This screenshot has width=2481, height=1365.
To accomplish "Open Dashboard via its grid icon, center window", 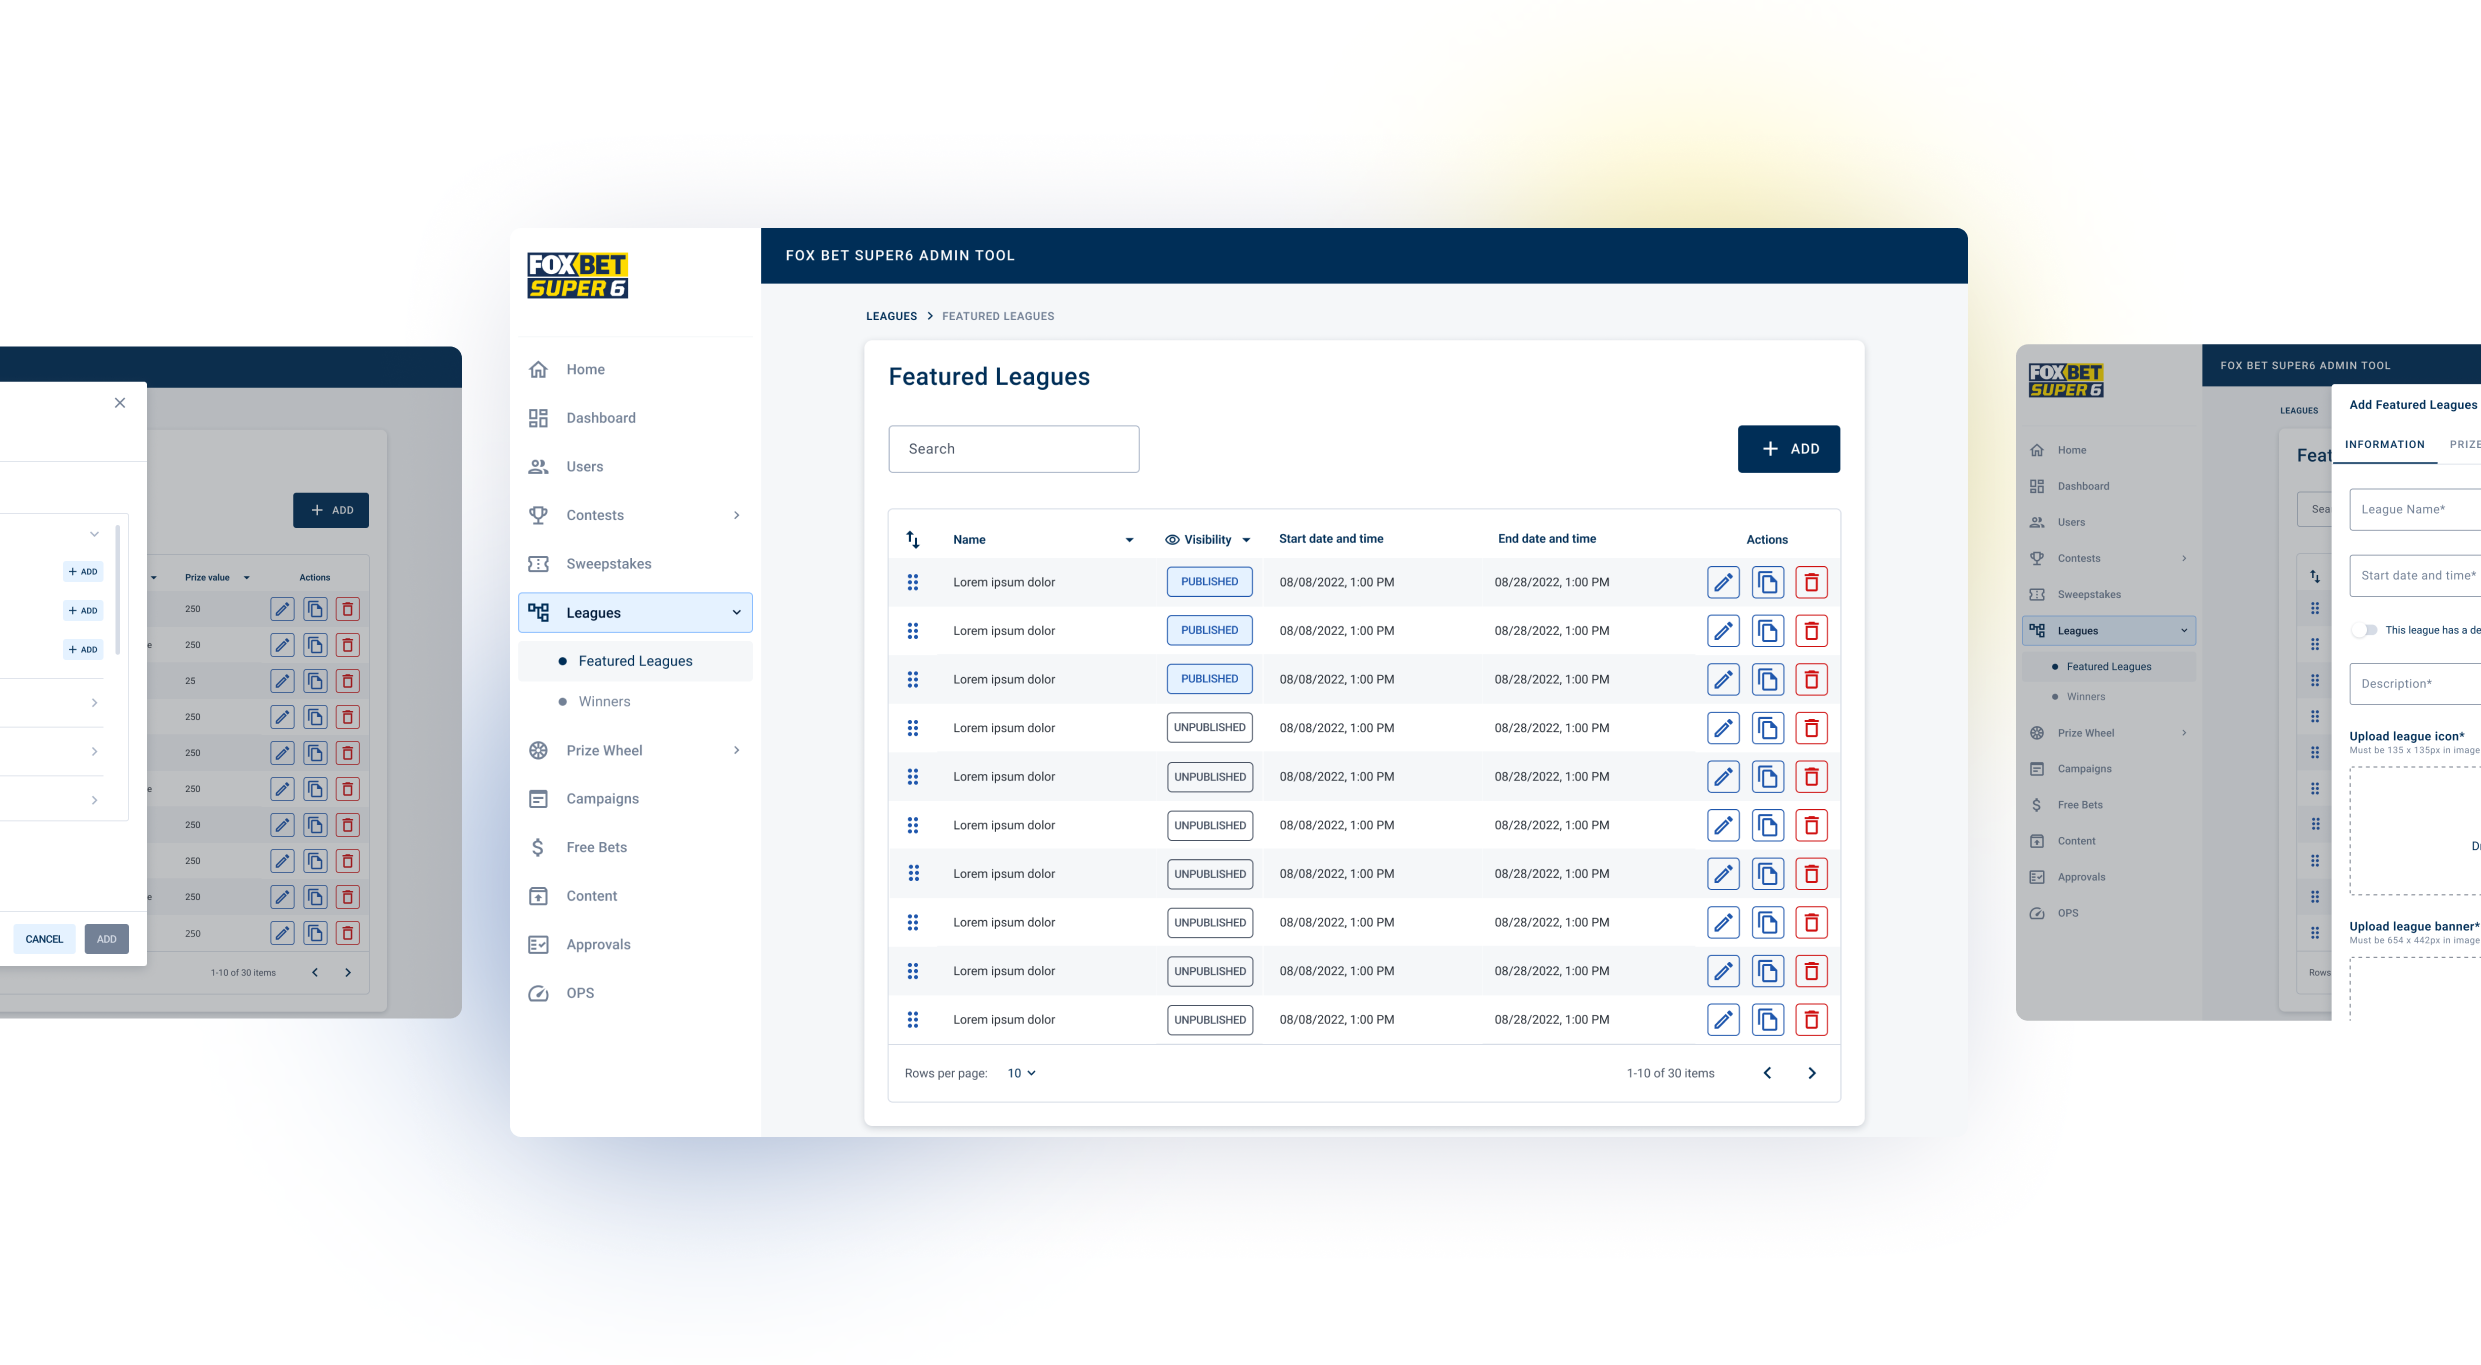I will coord(538,418).
